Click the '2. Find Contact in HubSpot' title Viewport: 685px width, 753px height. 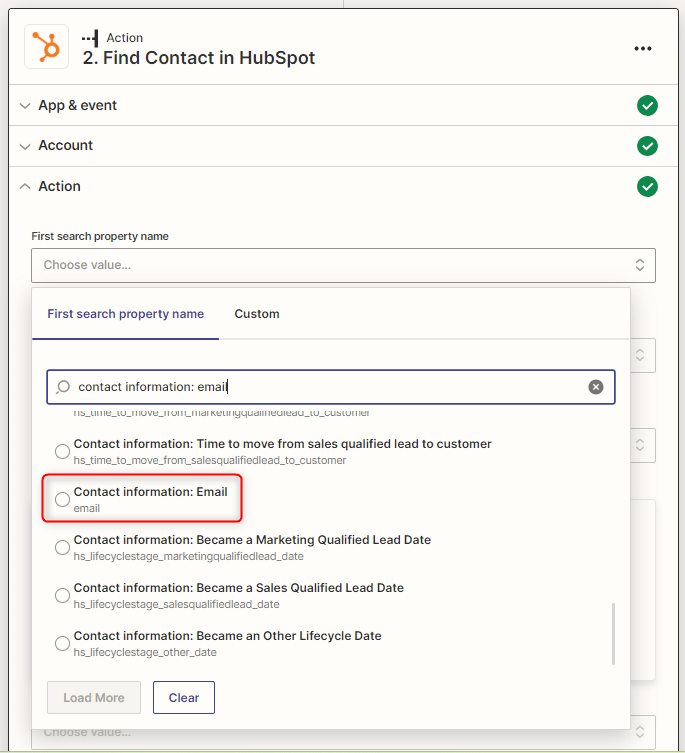pos(198,58)
